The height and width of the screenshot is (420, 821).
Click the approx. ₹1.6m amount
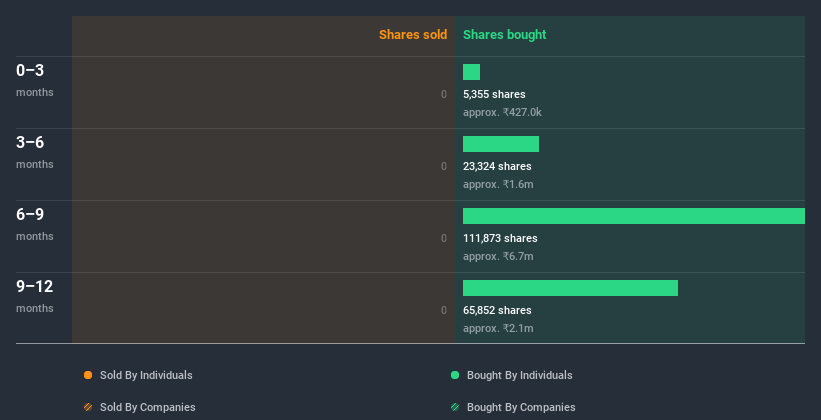tap(498, 184)
